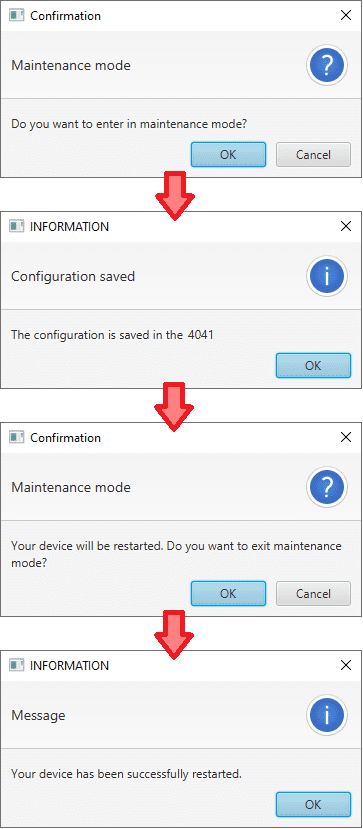Image resolution: width=363 pixels, height=829 pixels.
Task: Click the app icon in the Configuration saved window title
Action: click(17, 226)
